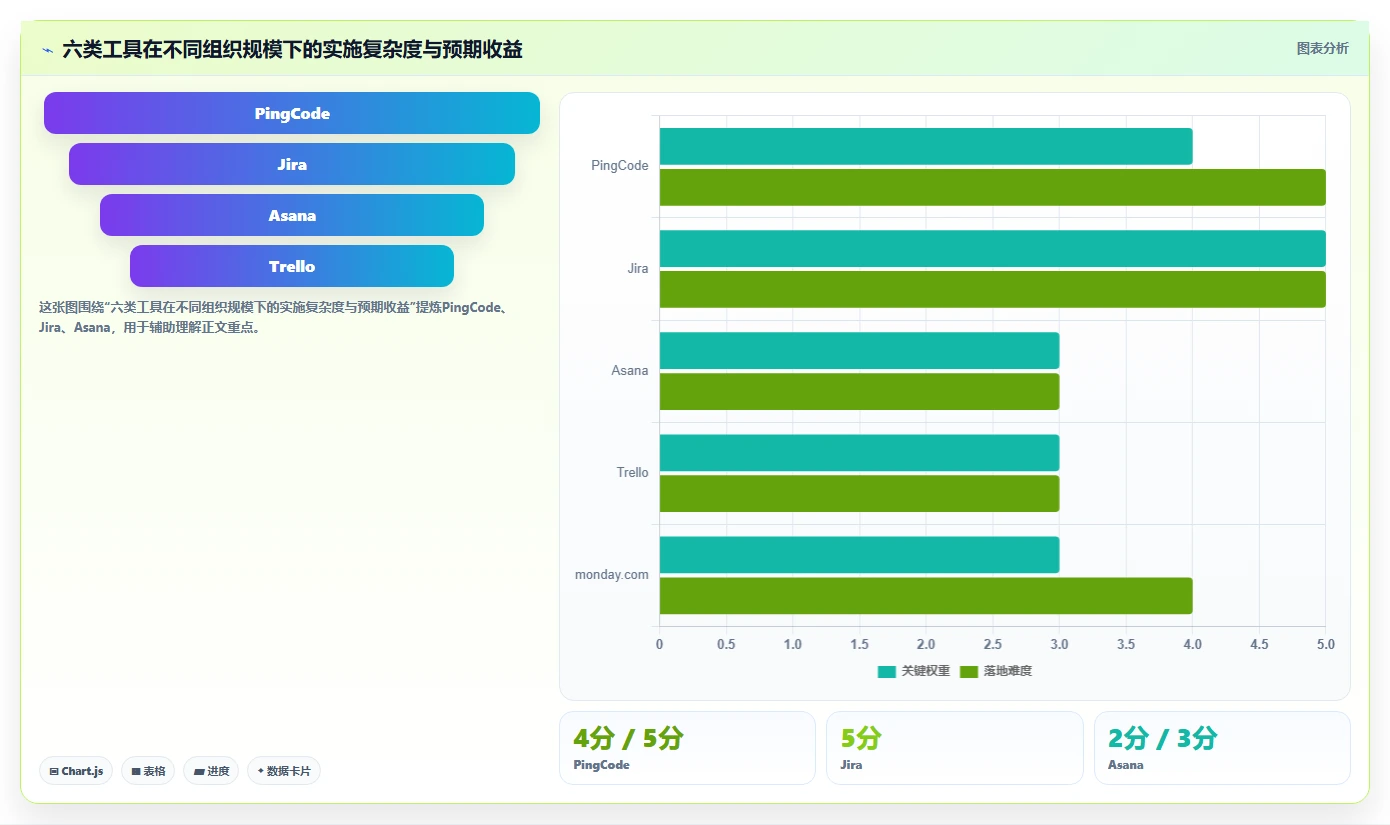Select the PingCode funnel bar
1390x825 pixels.
tap(292, 113)
